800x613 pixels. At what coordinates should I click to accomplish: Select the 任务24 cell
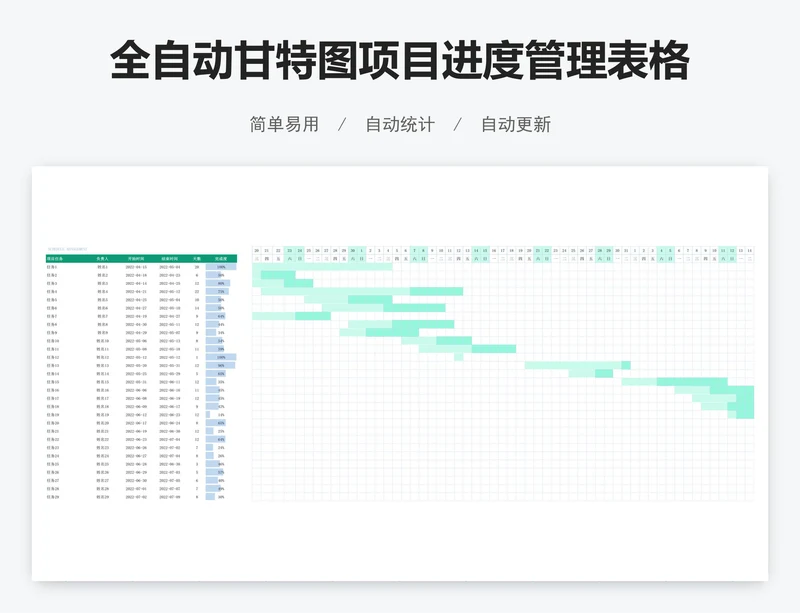(53, 456)
